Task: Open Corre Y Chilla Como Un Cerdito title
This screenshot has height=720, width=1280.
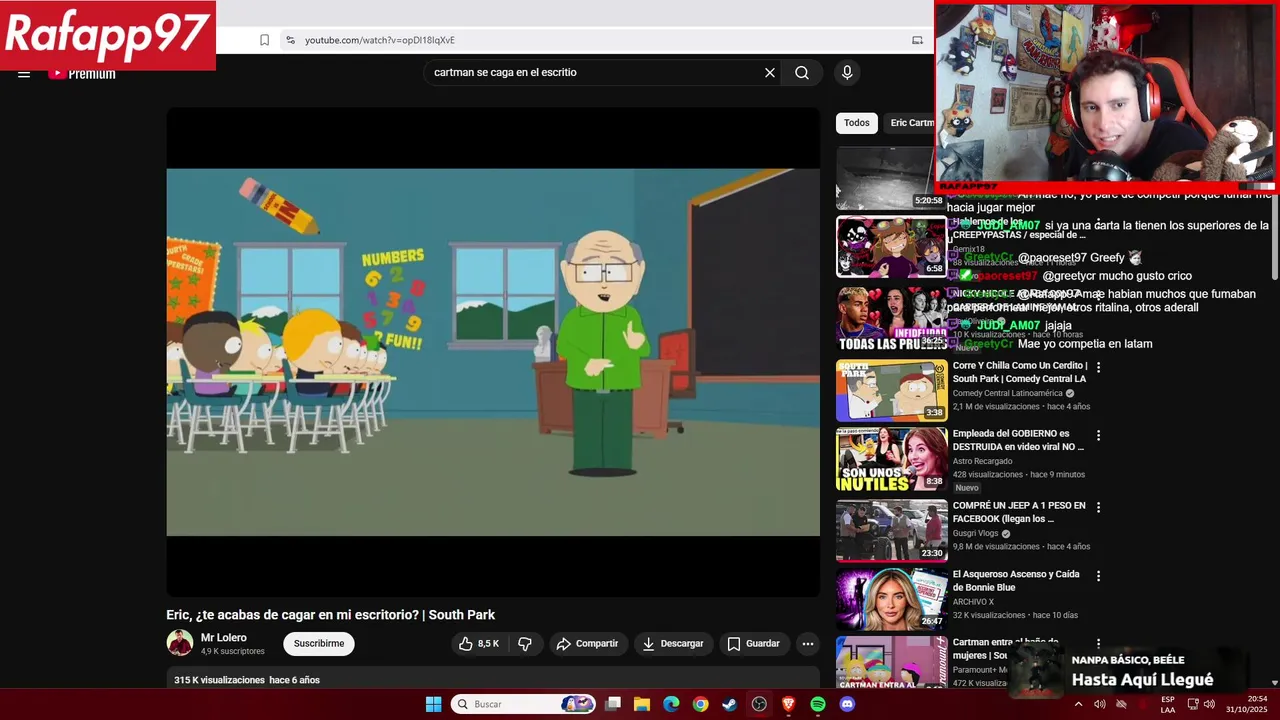Action: tap(1019, 372)
